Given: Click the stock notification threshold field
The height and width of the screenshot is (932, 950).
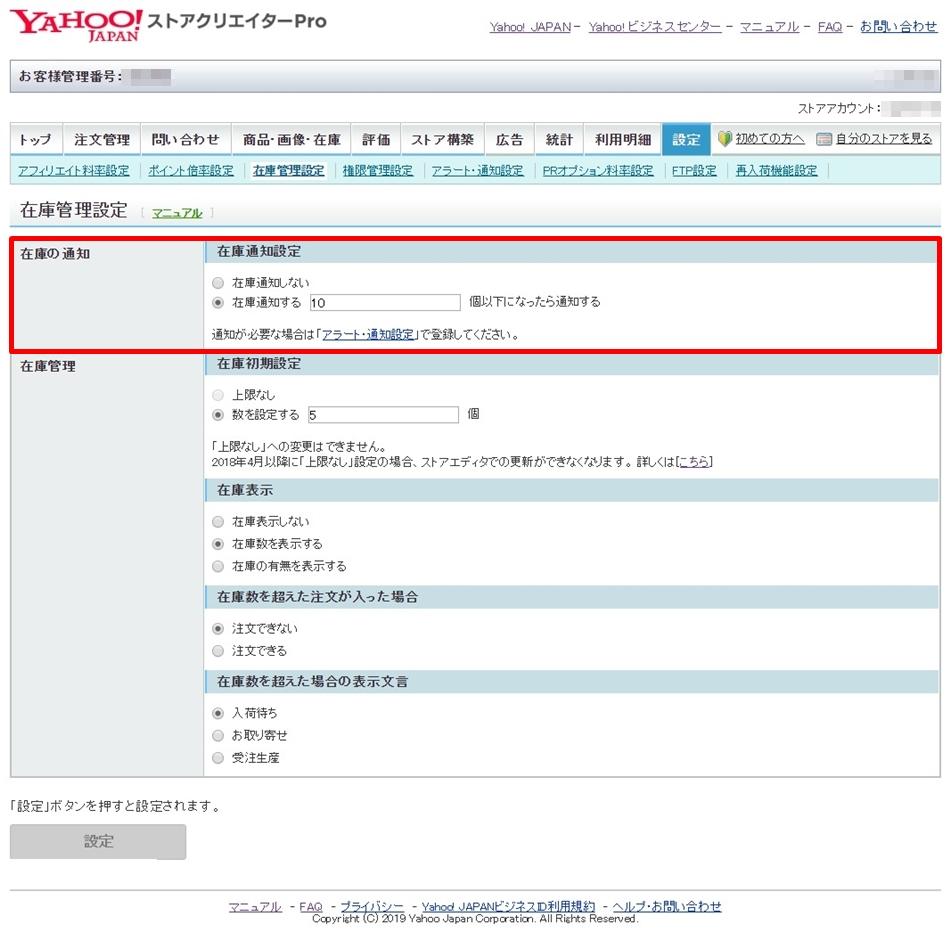Looking at the screenshot, I should [x=385, y=302].
